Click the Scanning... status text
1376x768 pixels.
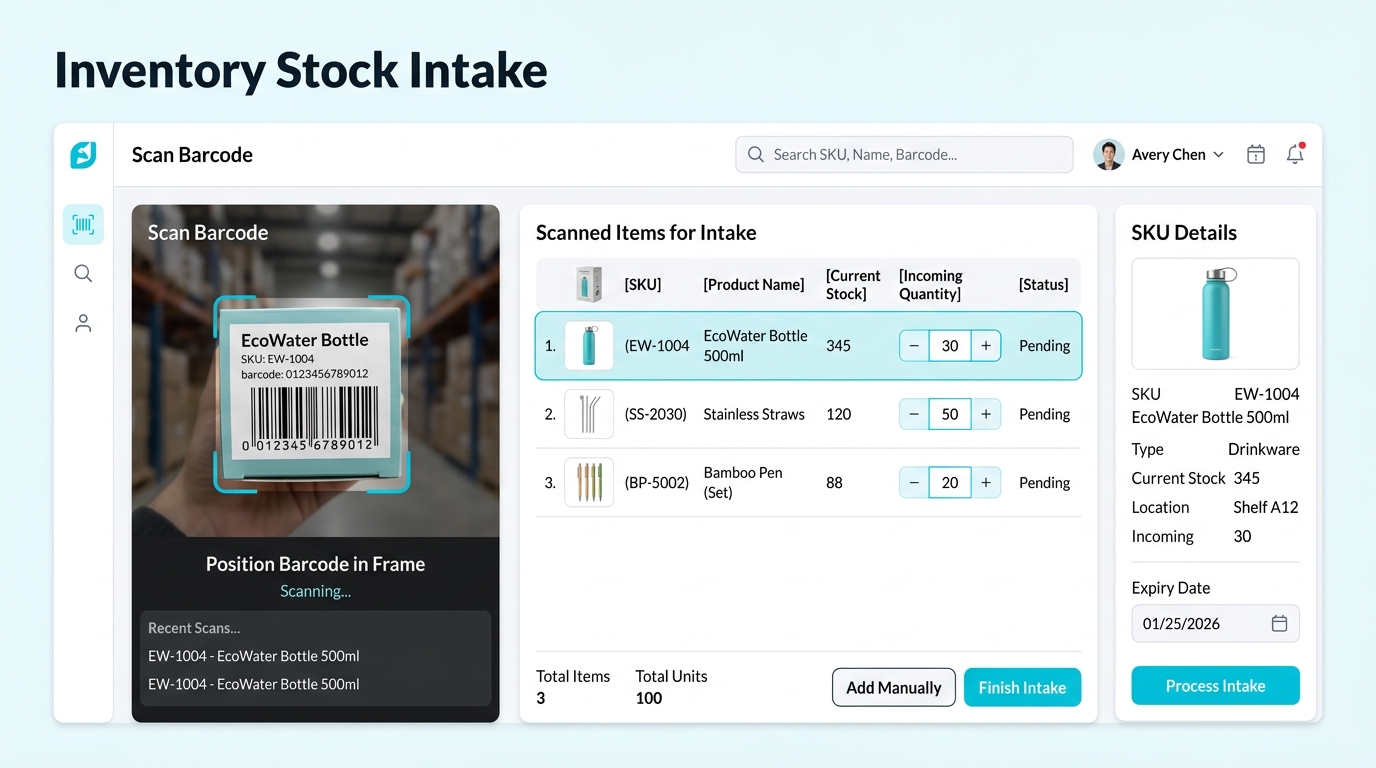pyautogui.click(x=315, y=591)
